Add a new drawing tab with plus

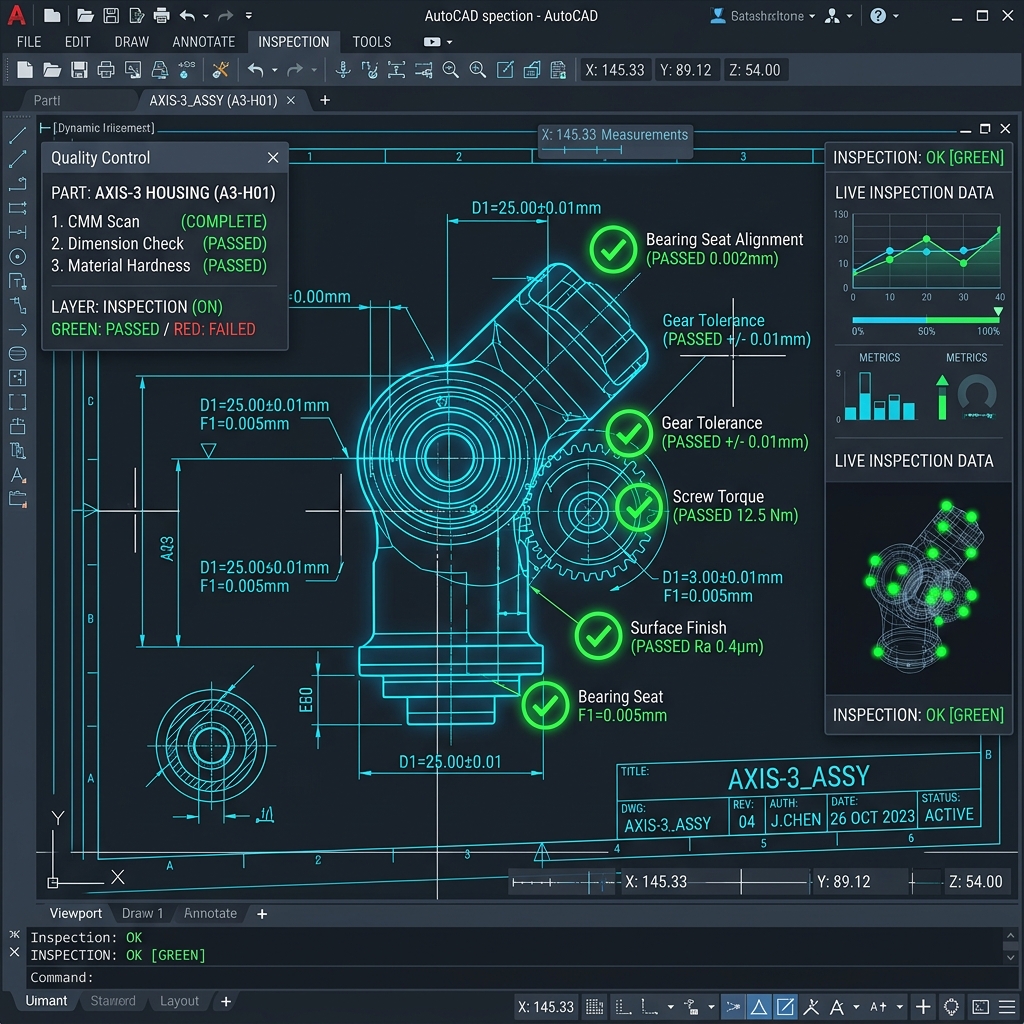325,100
